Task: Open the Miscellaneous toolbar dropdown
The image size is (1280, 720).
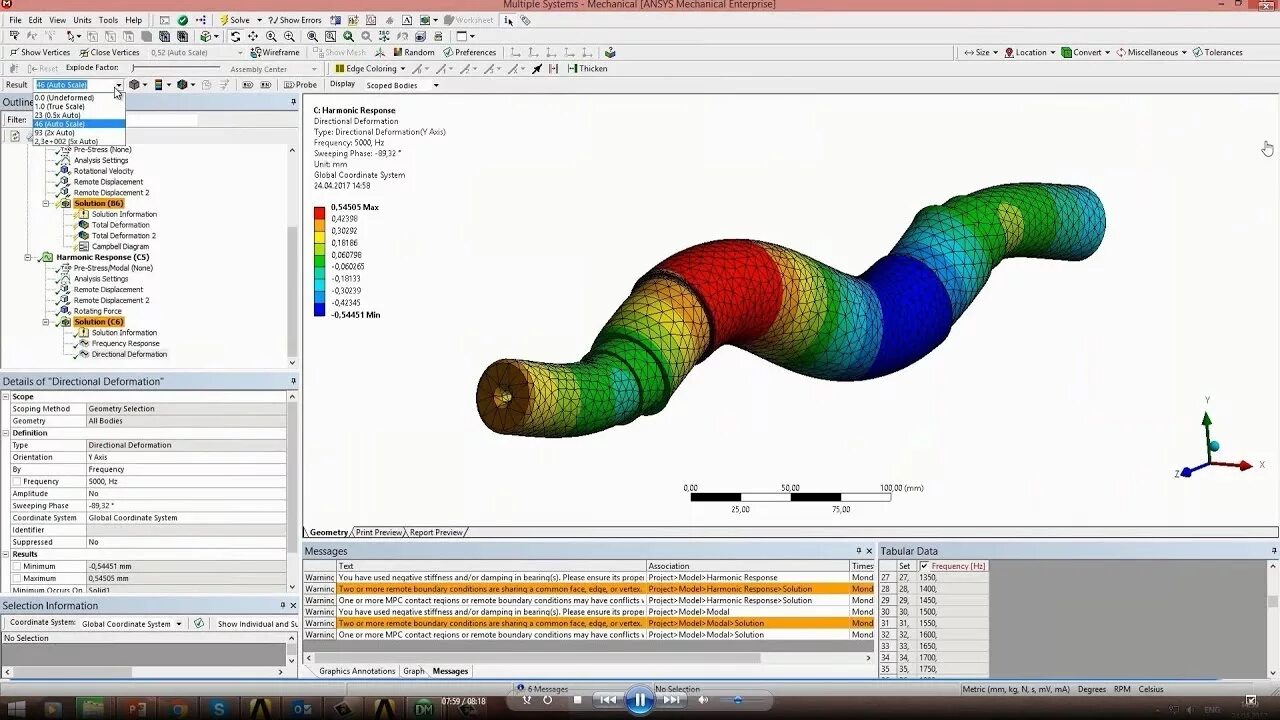Action: [1151, 52]
